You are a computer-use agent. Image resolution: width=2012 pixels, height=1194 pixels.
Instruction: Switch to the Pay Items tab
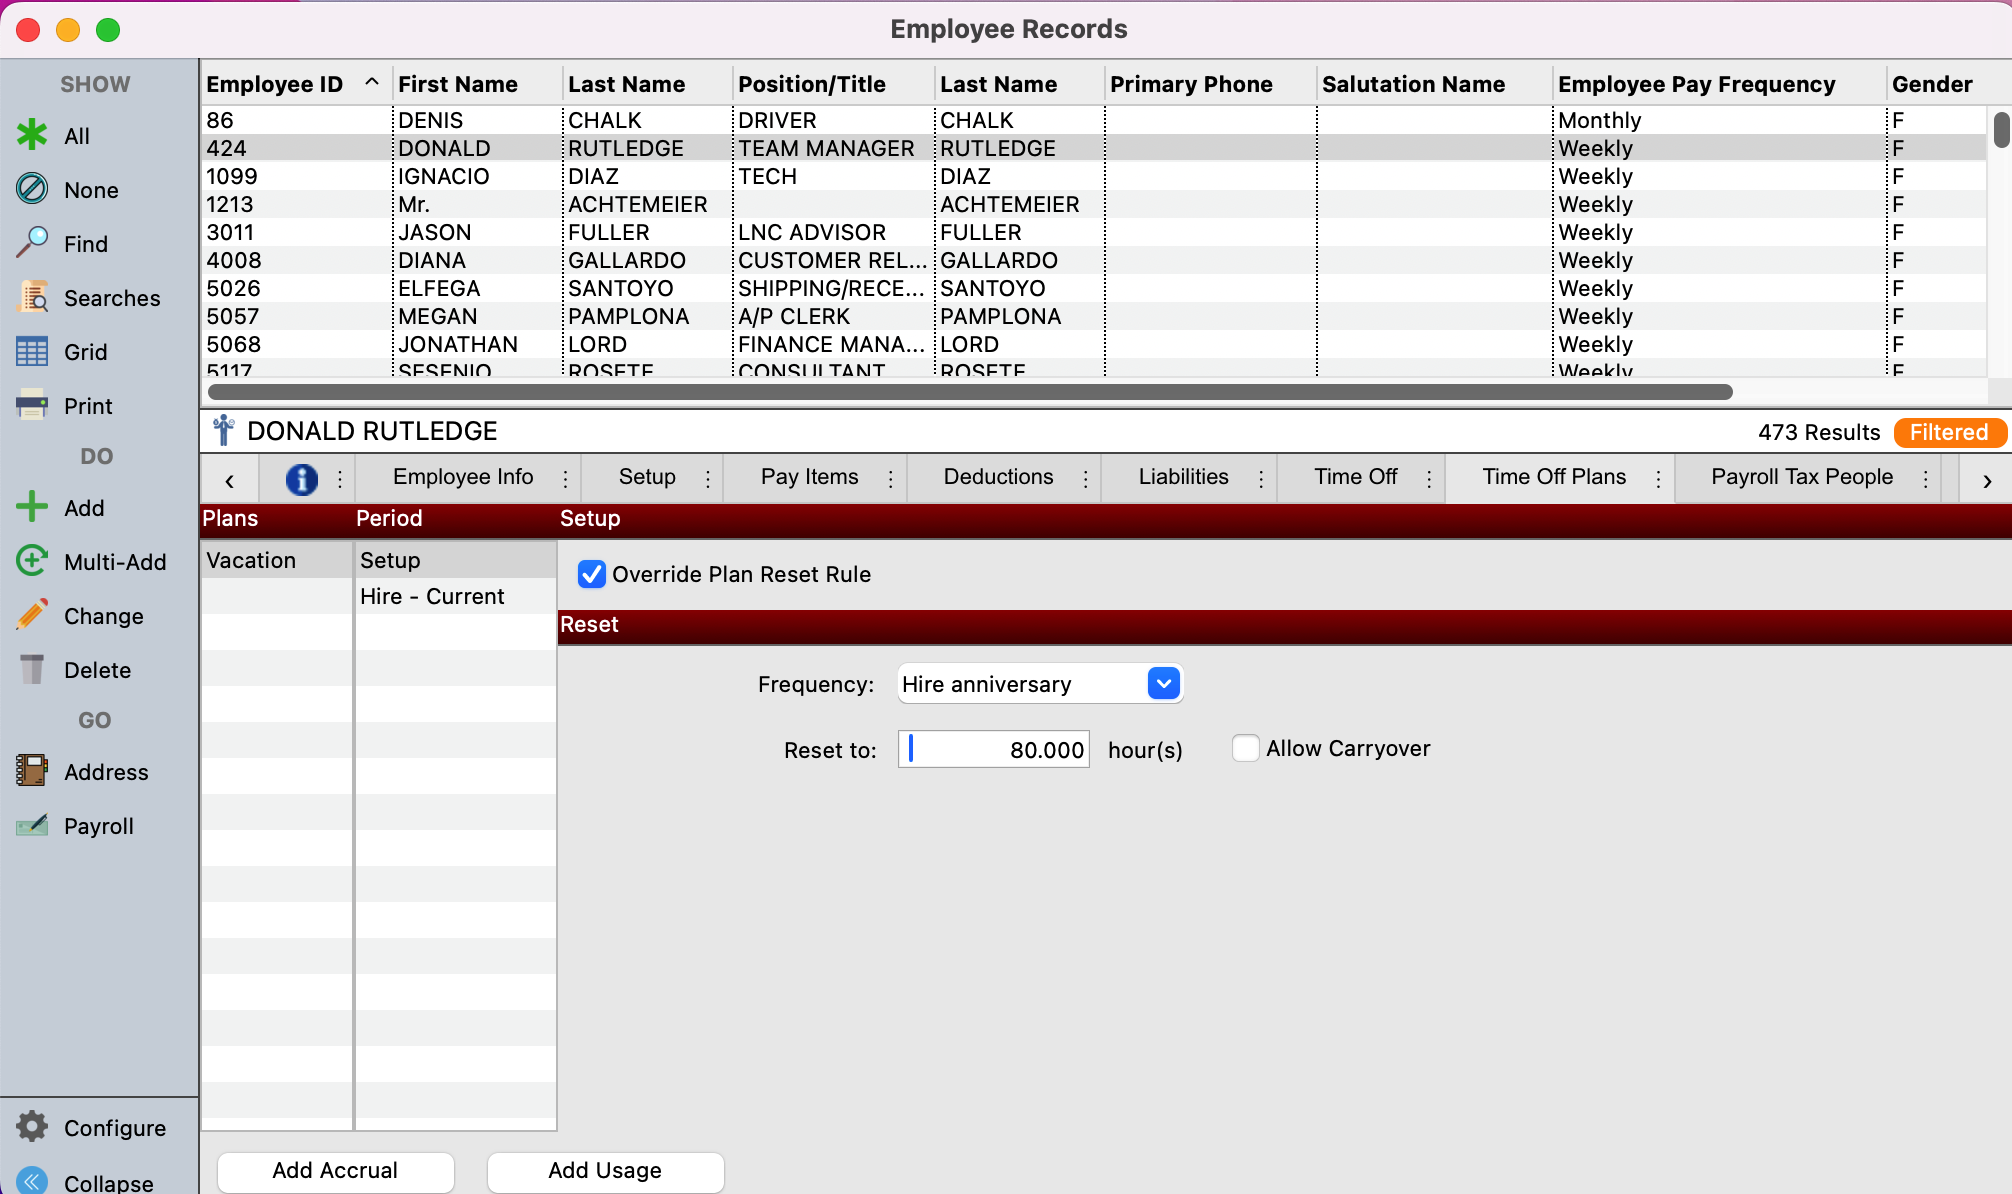tap(809, 477)
